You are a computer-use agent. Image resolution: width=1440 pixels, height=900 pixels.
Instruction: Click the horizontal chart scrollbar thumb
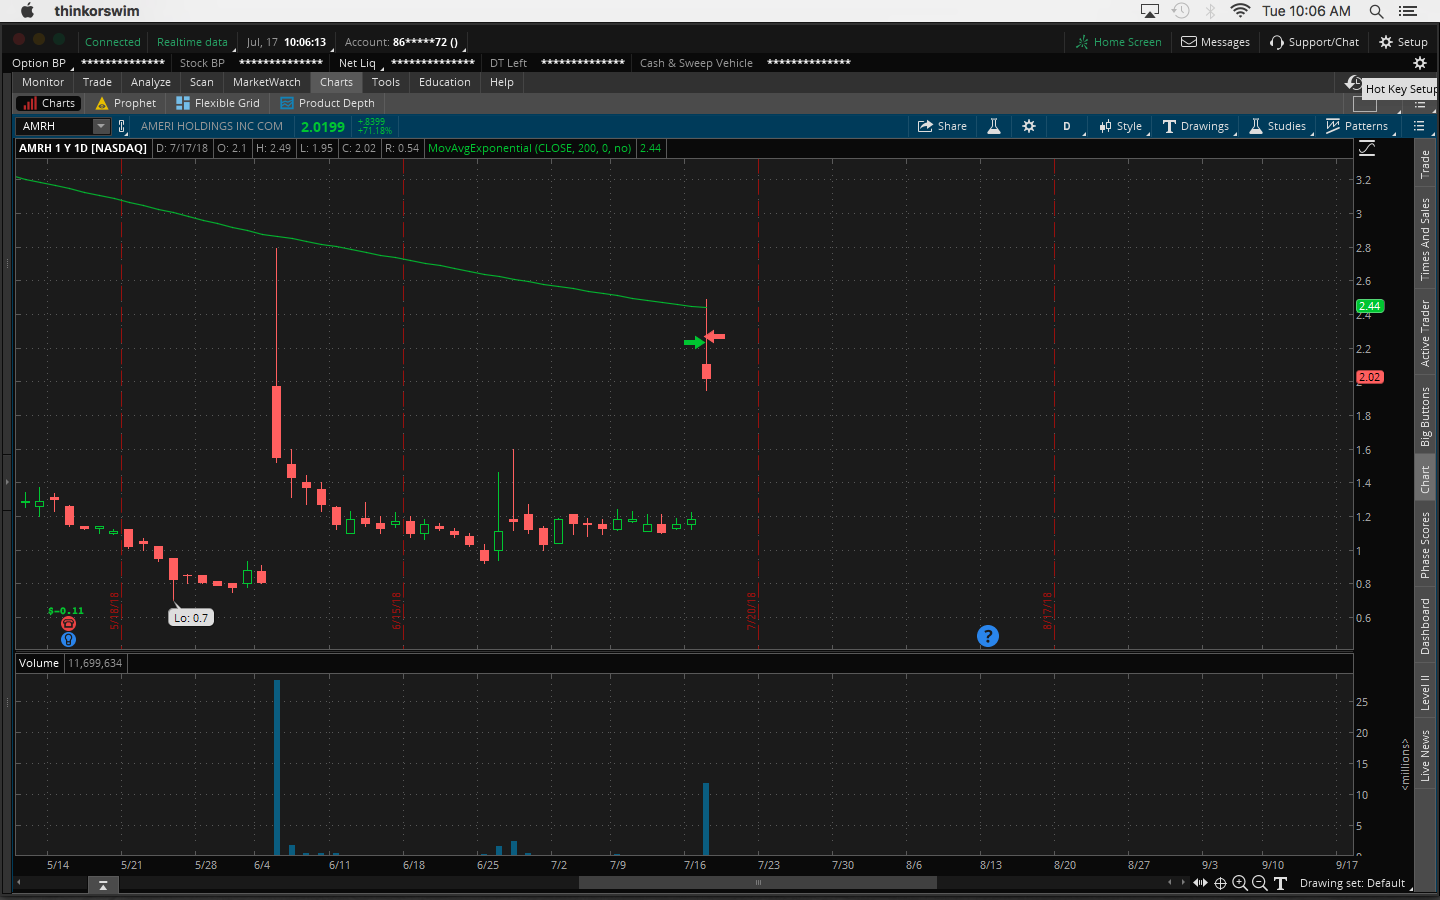coord(757,882)
